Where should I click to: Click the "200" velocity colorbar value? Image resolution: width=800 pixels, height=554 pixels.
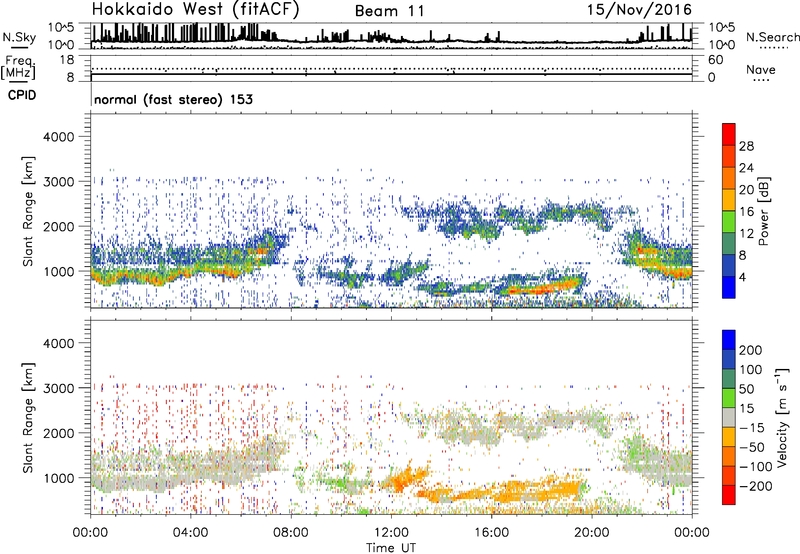pos(751,350)
